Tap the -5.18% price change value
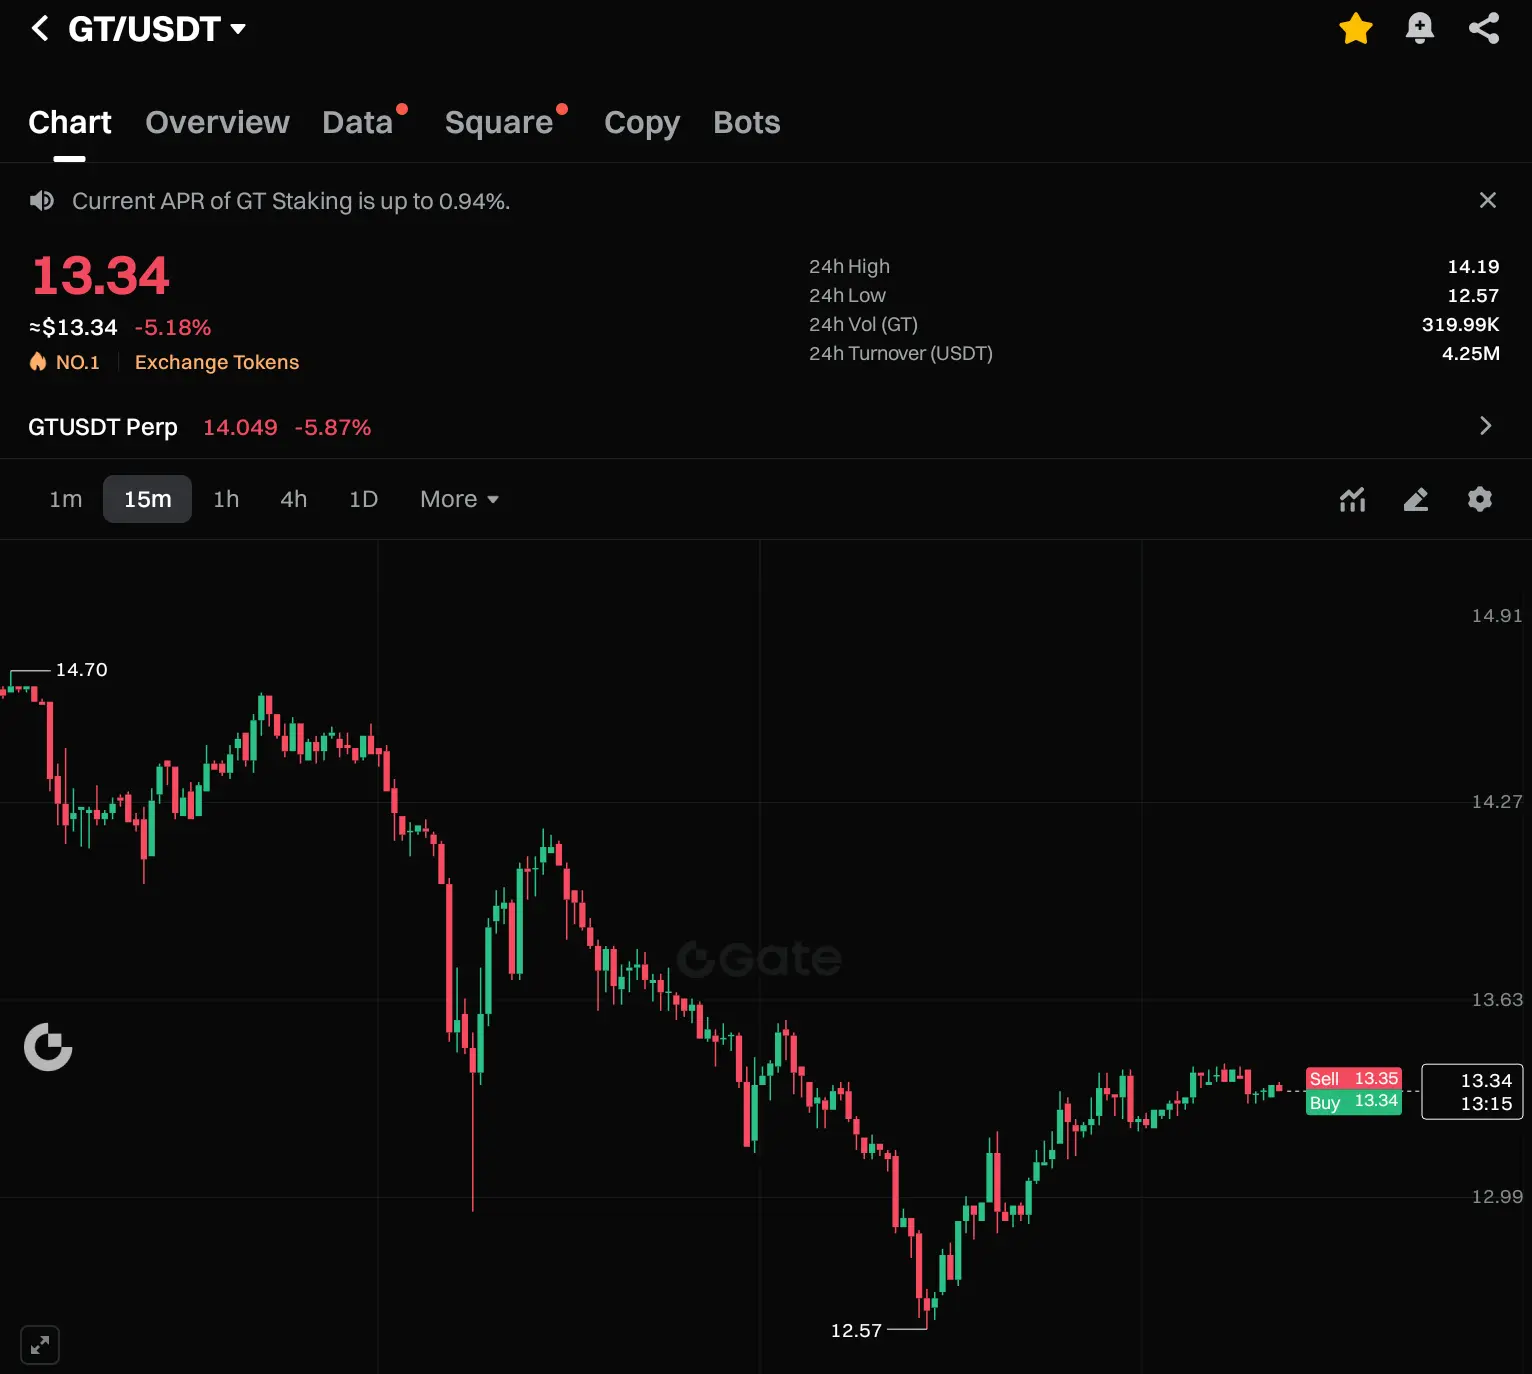 point(173,327)
